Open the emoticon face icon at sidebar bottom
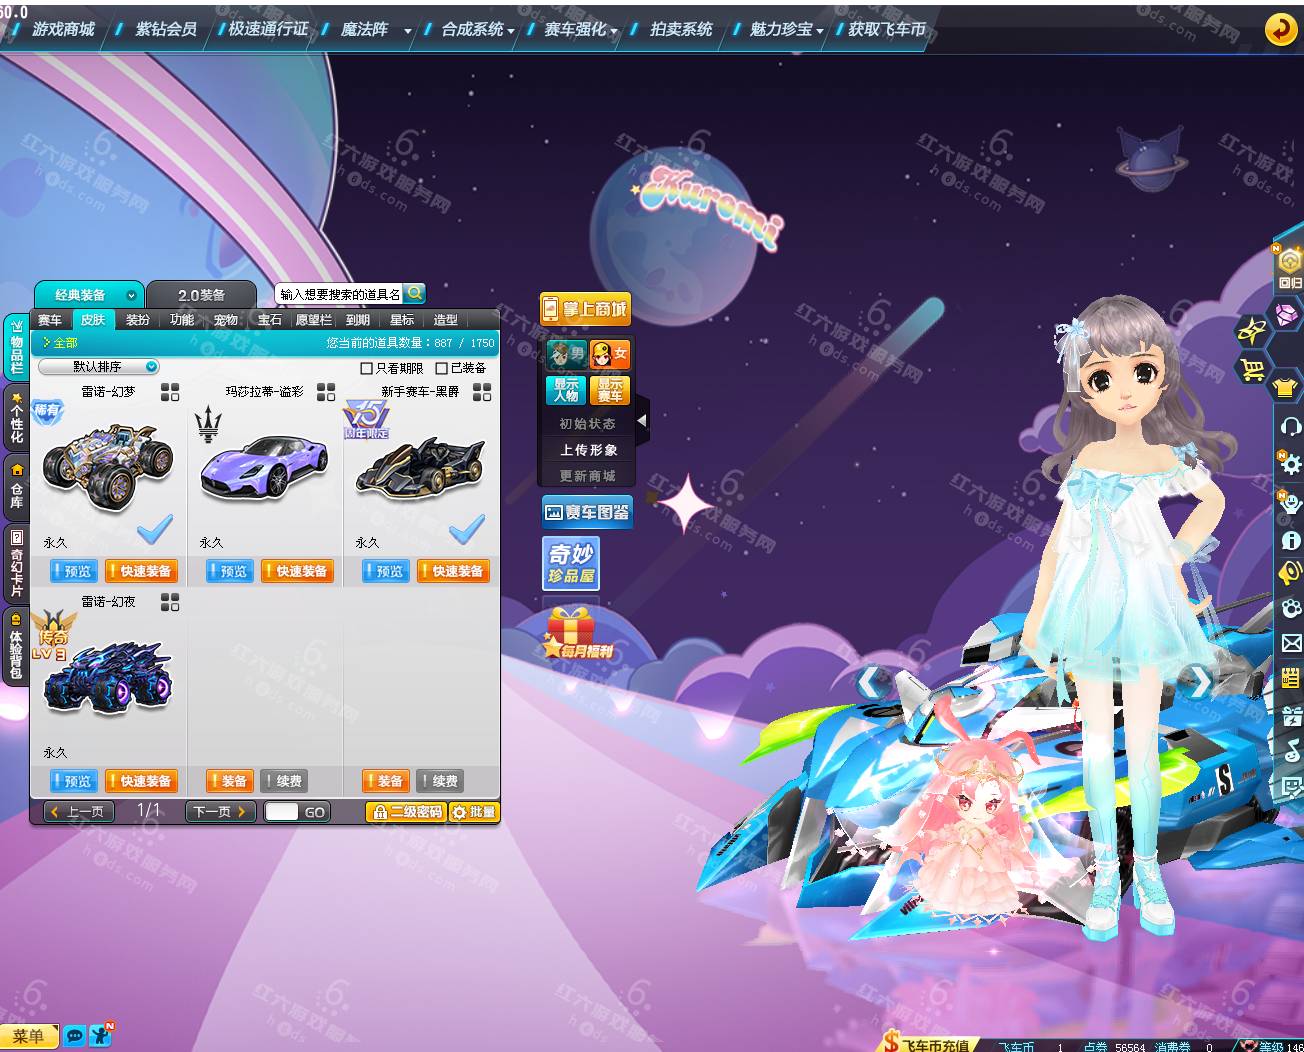This screenshot has width=1304, height=1052. [1291, 787]
